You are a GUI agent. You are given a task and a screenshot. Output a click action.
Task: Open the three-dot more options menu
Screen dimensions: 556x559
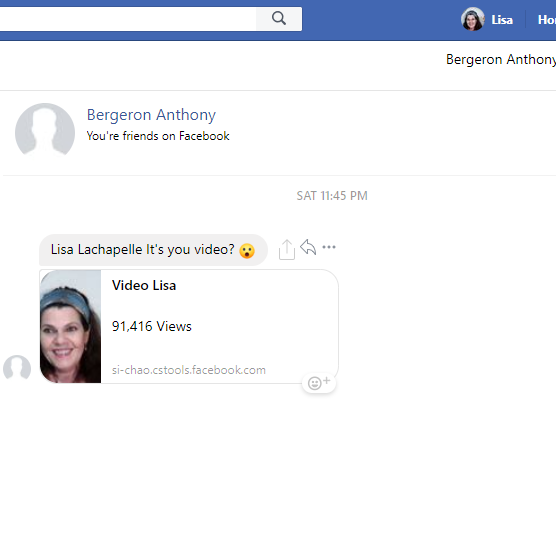[x=329, y=247]
